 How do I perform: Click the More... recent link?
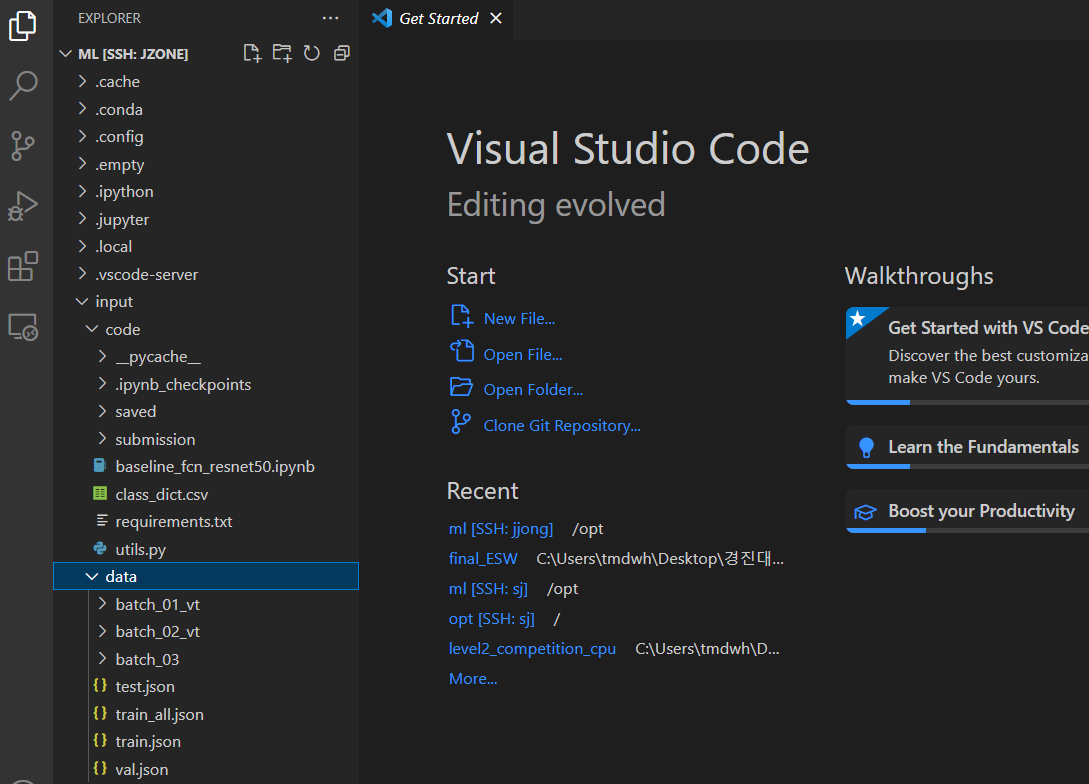pyautogui.click(x=473, y=679)
